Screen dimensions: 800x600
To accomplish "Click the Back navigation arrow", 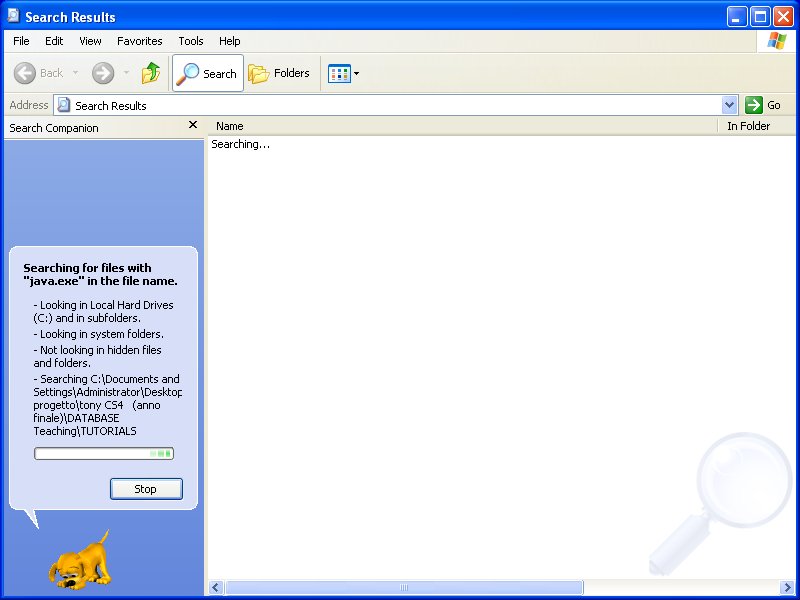I will tap(24, 73).
